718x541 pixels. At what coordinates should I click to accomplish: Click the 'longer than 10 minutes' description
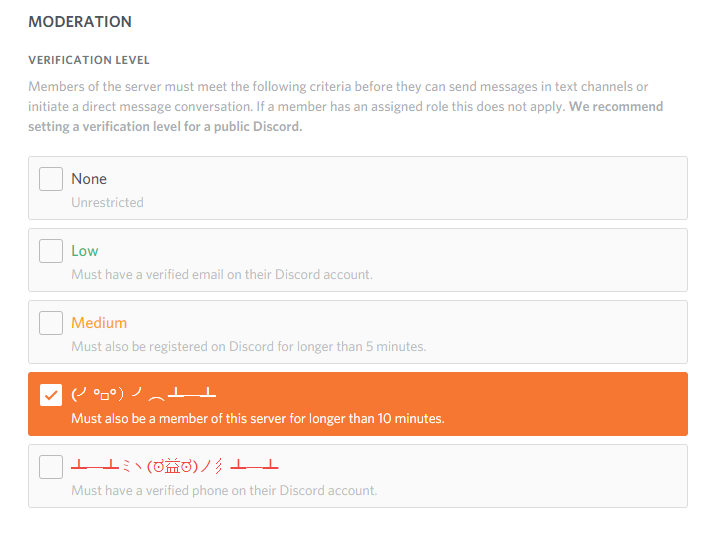[x=257, y=418]
